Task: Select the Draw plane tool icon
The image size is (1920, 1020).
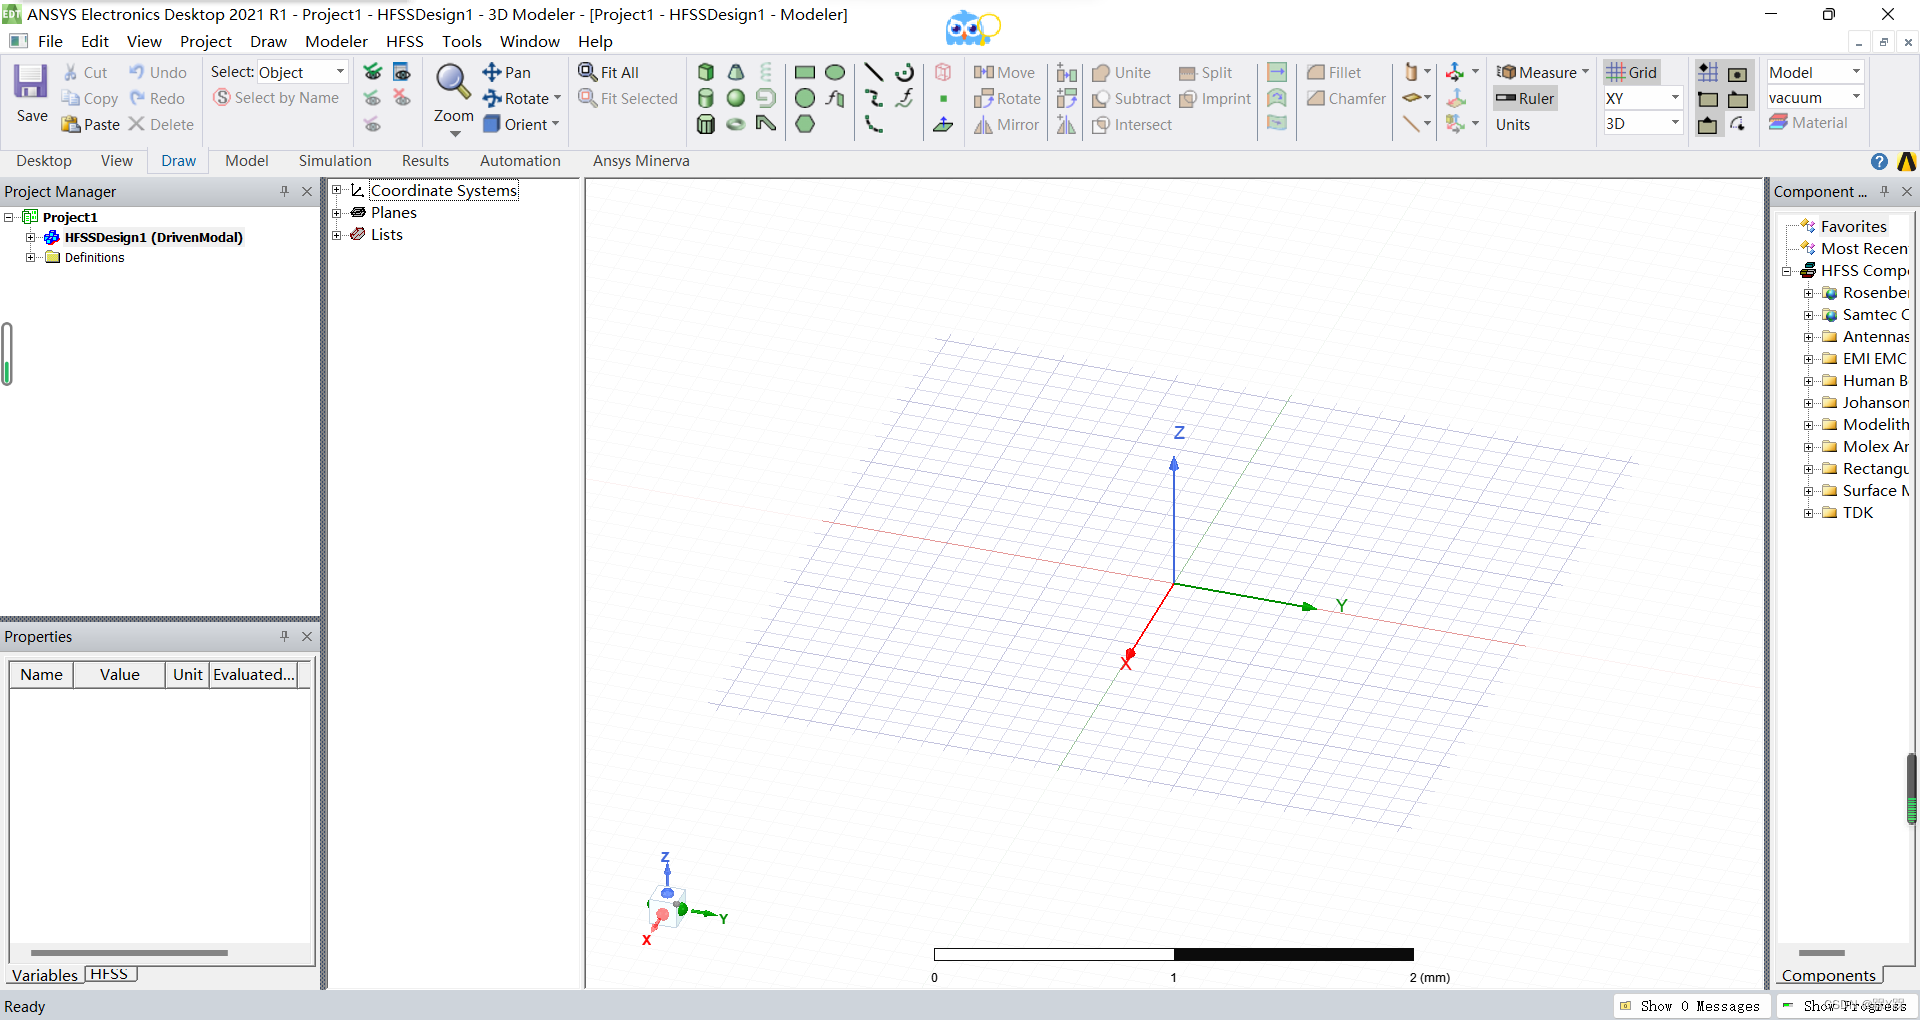Action: [x=943, y=124]
